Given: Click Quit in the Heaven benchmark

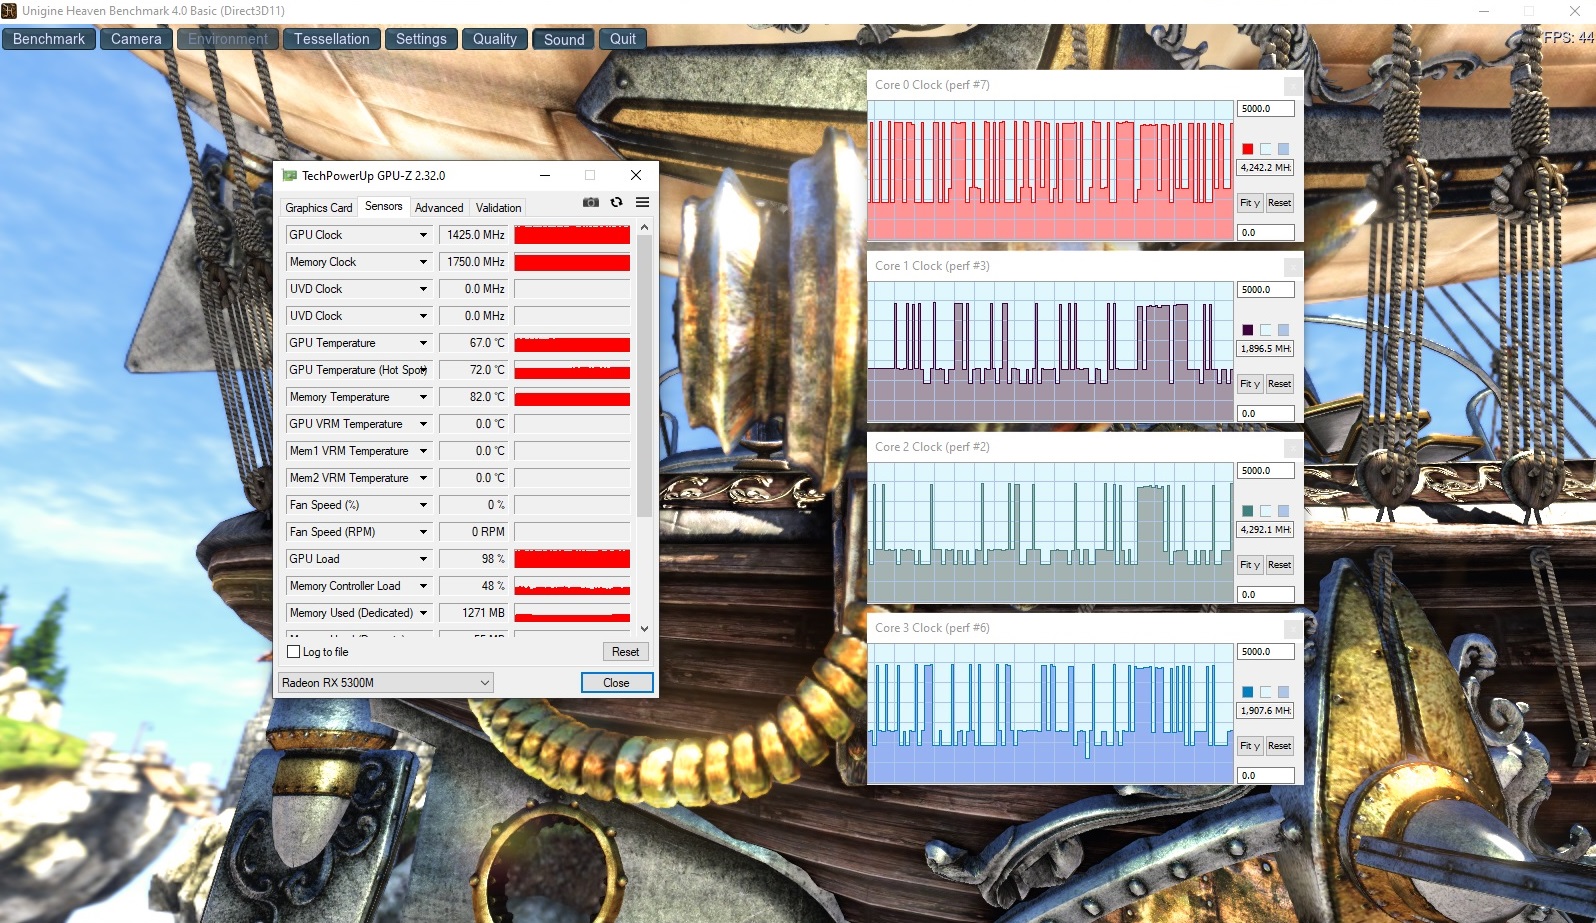Looking at the screenshot, I should coord(623,39).
